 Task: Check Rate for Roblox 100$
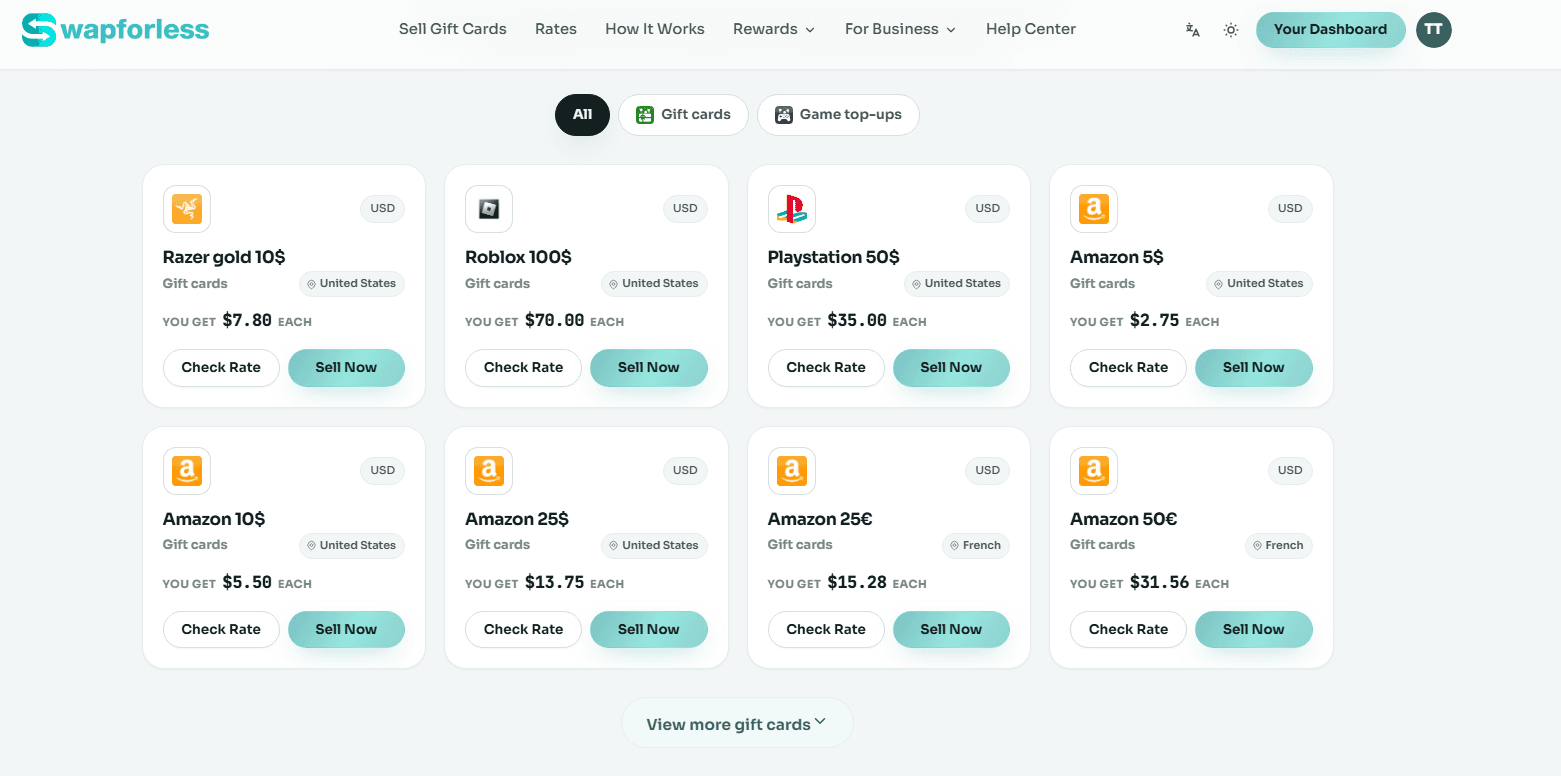(523, 368)
